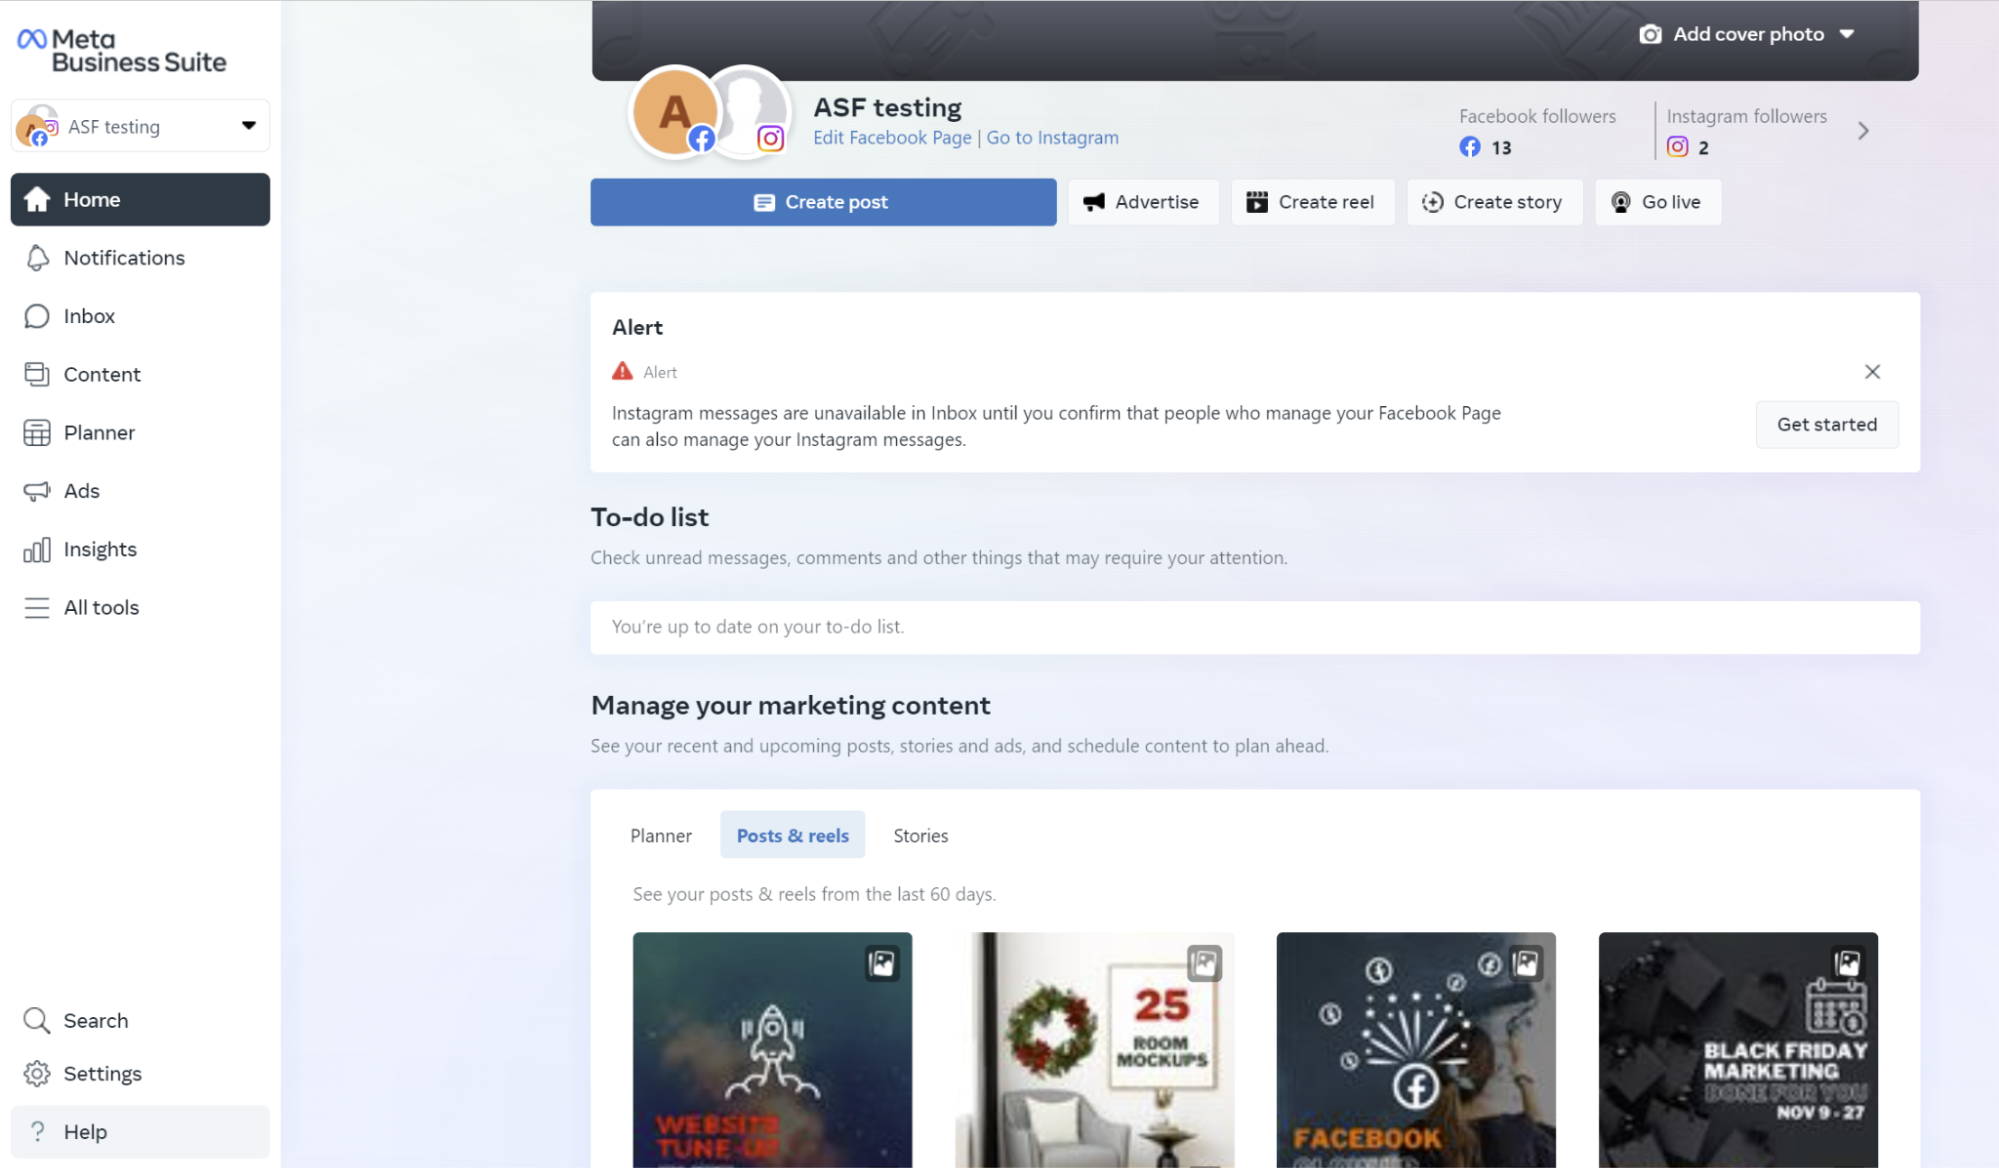
Task: Open the Content sidebar icon
Action: (x=37, y=374)
